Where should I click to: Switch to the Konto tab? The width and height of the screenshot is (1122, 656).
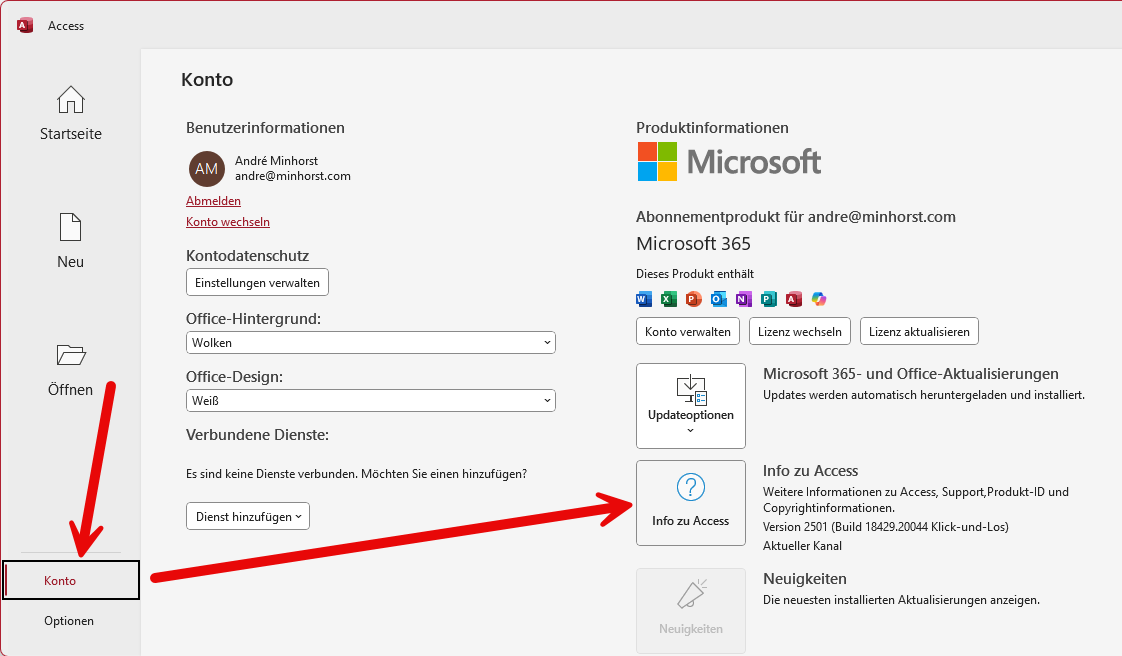(60, 580)
